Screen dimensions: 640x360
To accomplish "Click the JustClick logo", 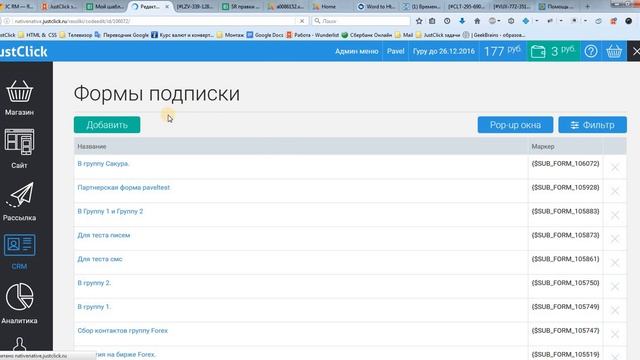I will (24, 51).
